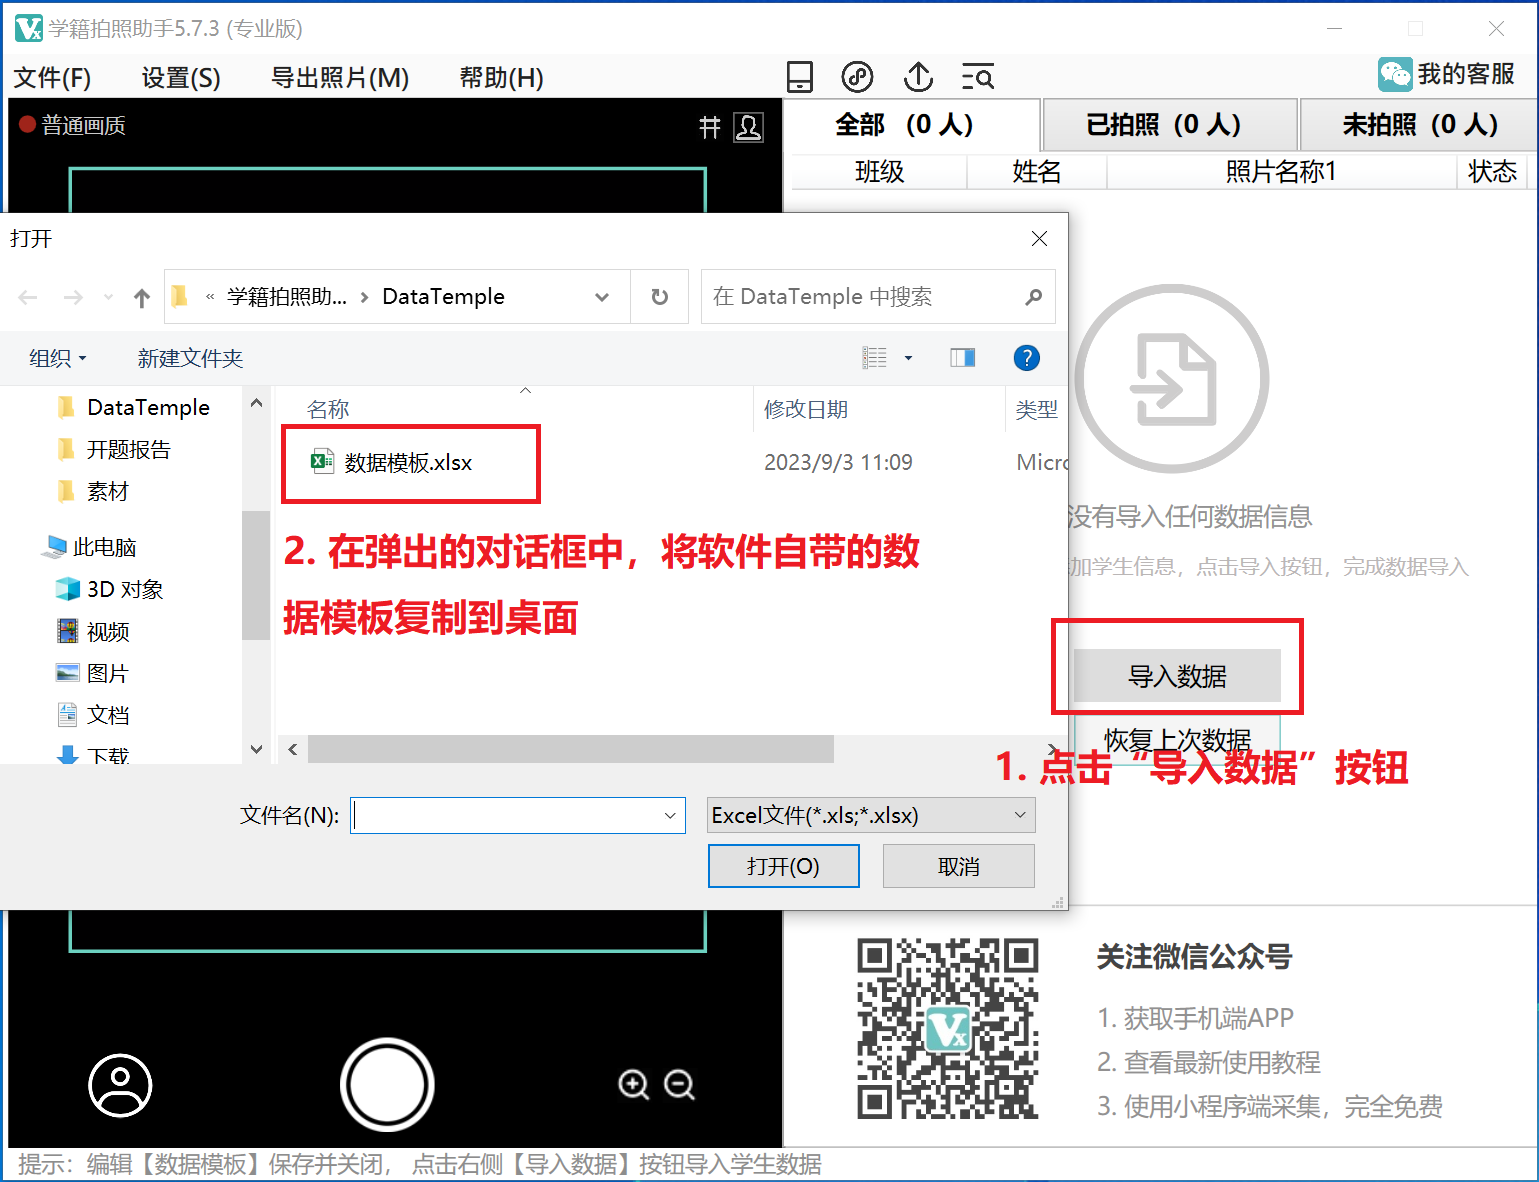Expand the file name combo box dropdown
Screen dimensions: 1539x1182
(x=670, y=815)
